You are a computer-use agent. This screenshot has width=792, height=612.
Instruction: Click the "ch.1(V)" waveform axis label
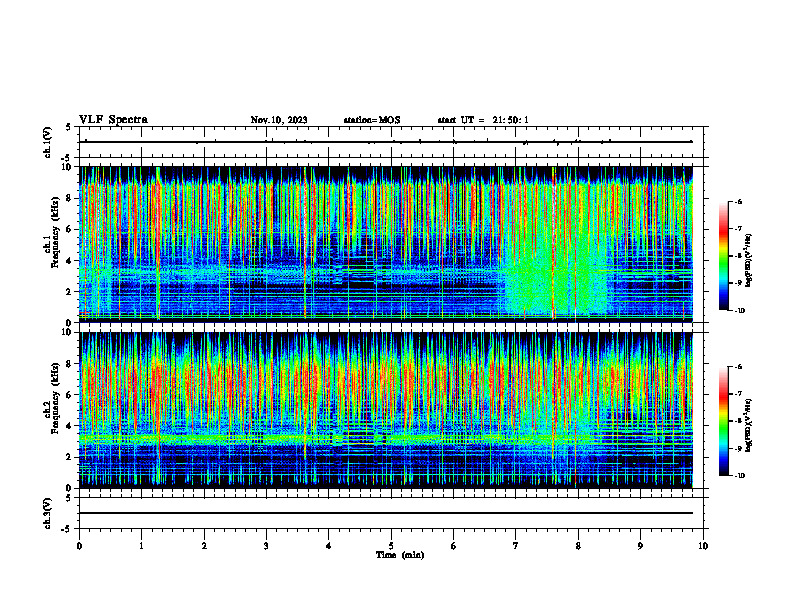[48, 142]
